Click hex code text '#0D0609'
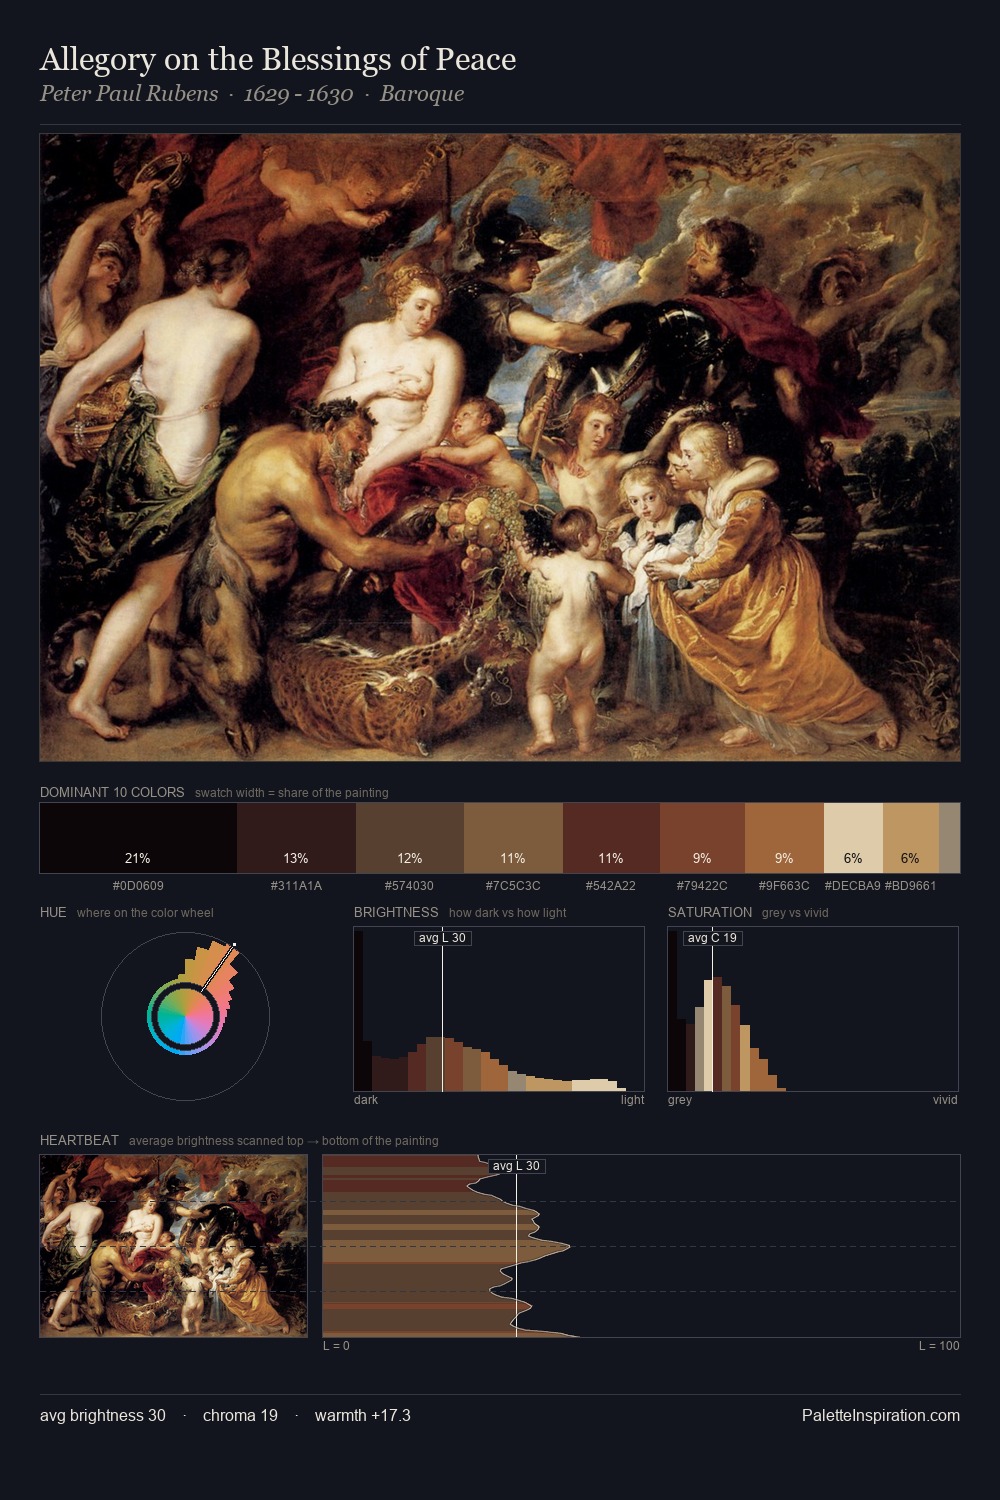Image resolution: width=1000 pixels, height=1500 pixels. click(138, 886)
